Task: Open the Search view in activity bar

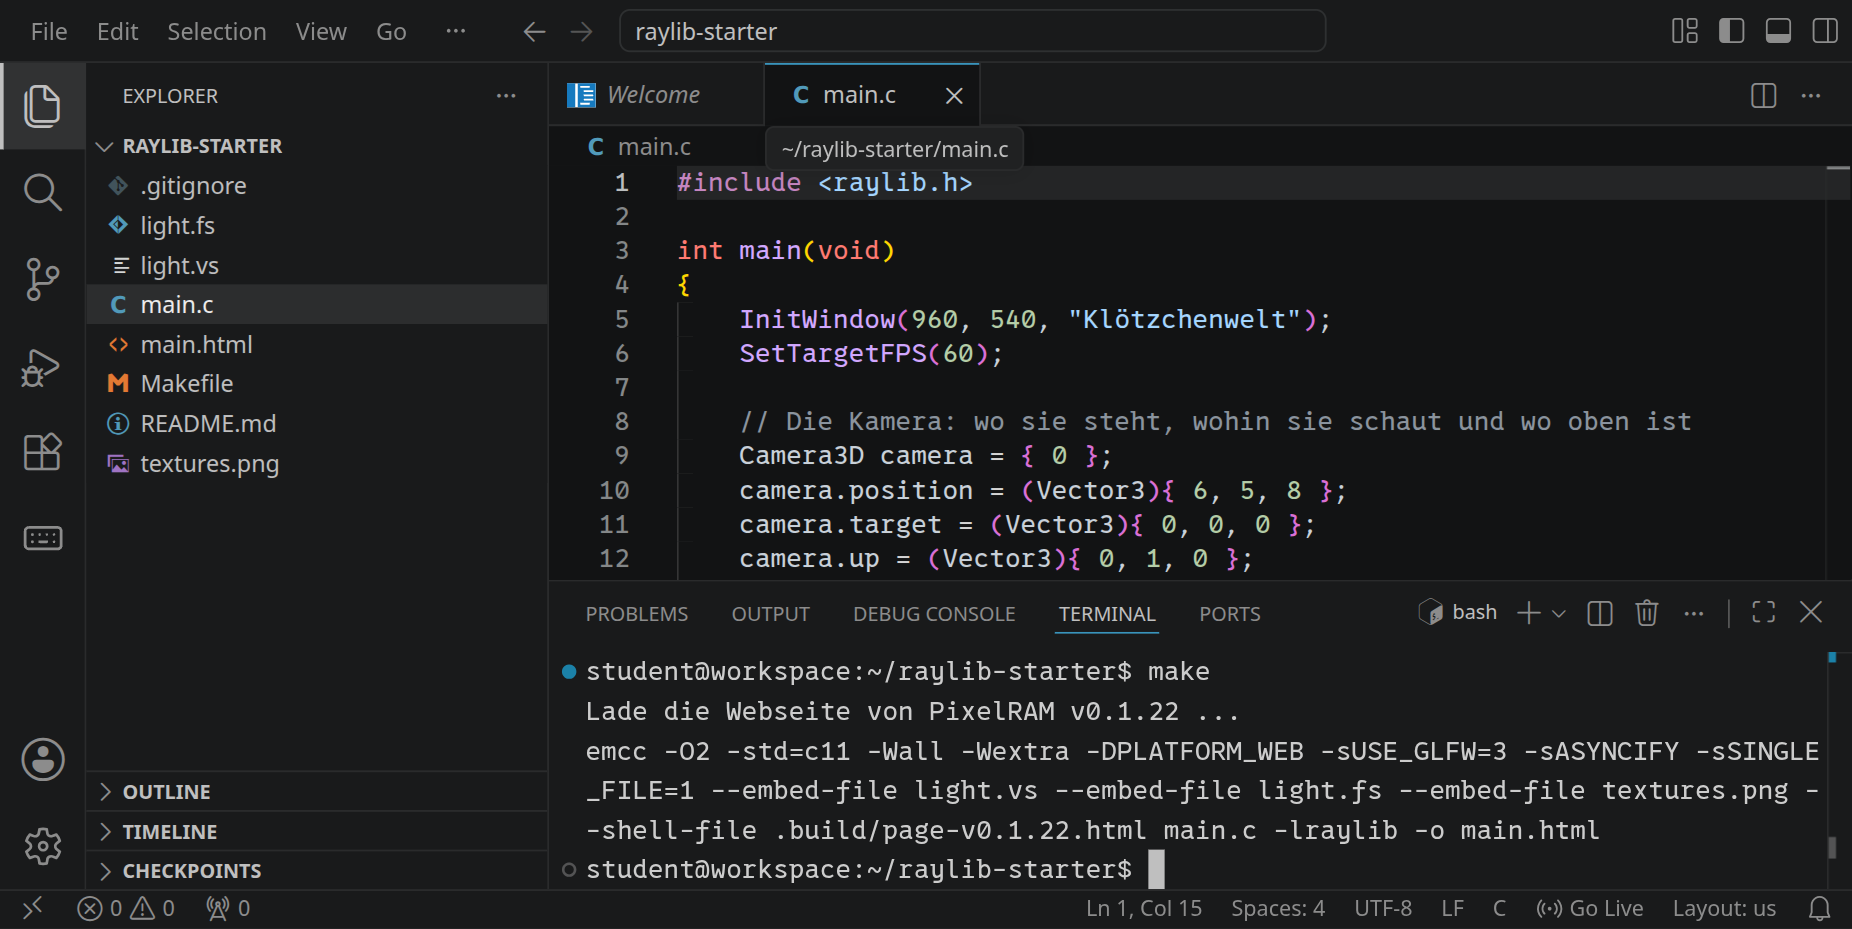Action: click(x=42, y=192)
